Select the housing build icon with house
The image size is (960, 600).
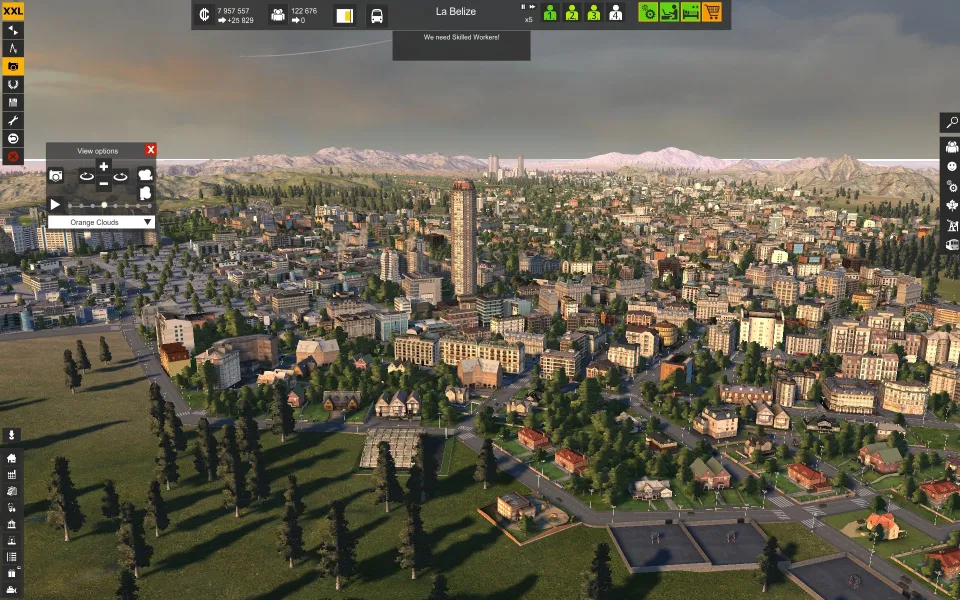pyautogui.click(x=12, y=458)
